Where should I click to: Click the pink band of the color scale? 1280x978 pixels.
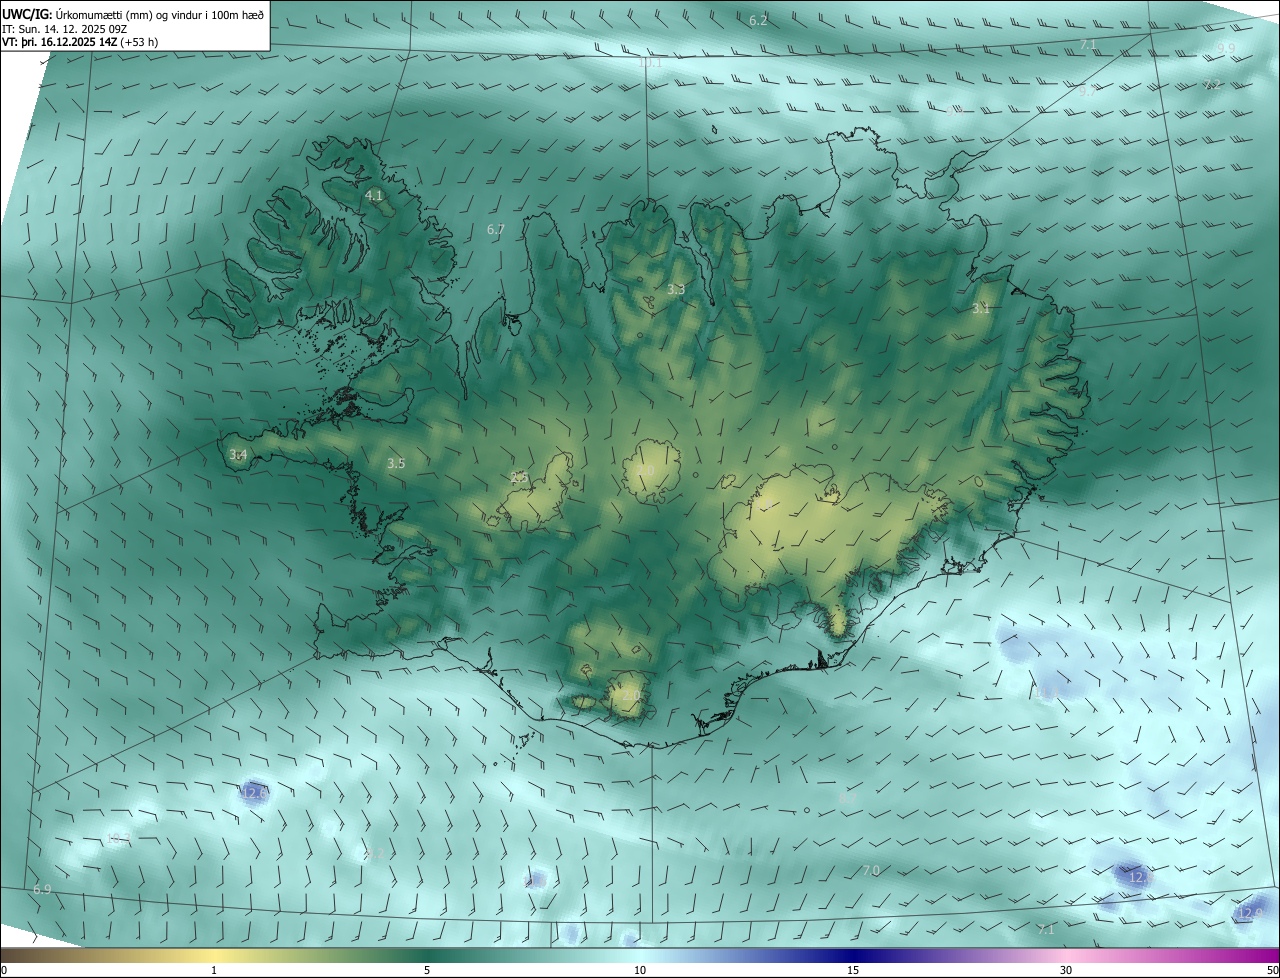point(1066,955)
